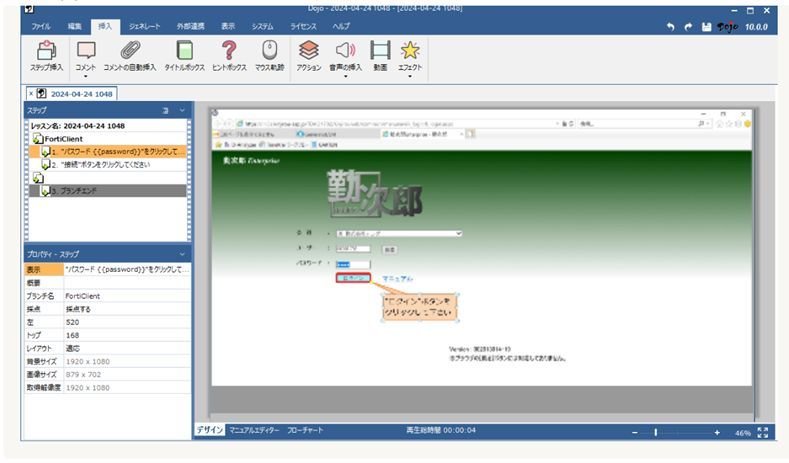Click the 表示 property value field
This screenshot has width=789, height=463.
[x=127, y=269]
